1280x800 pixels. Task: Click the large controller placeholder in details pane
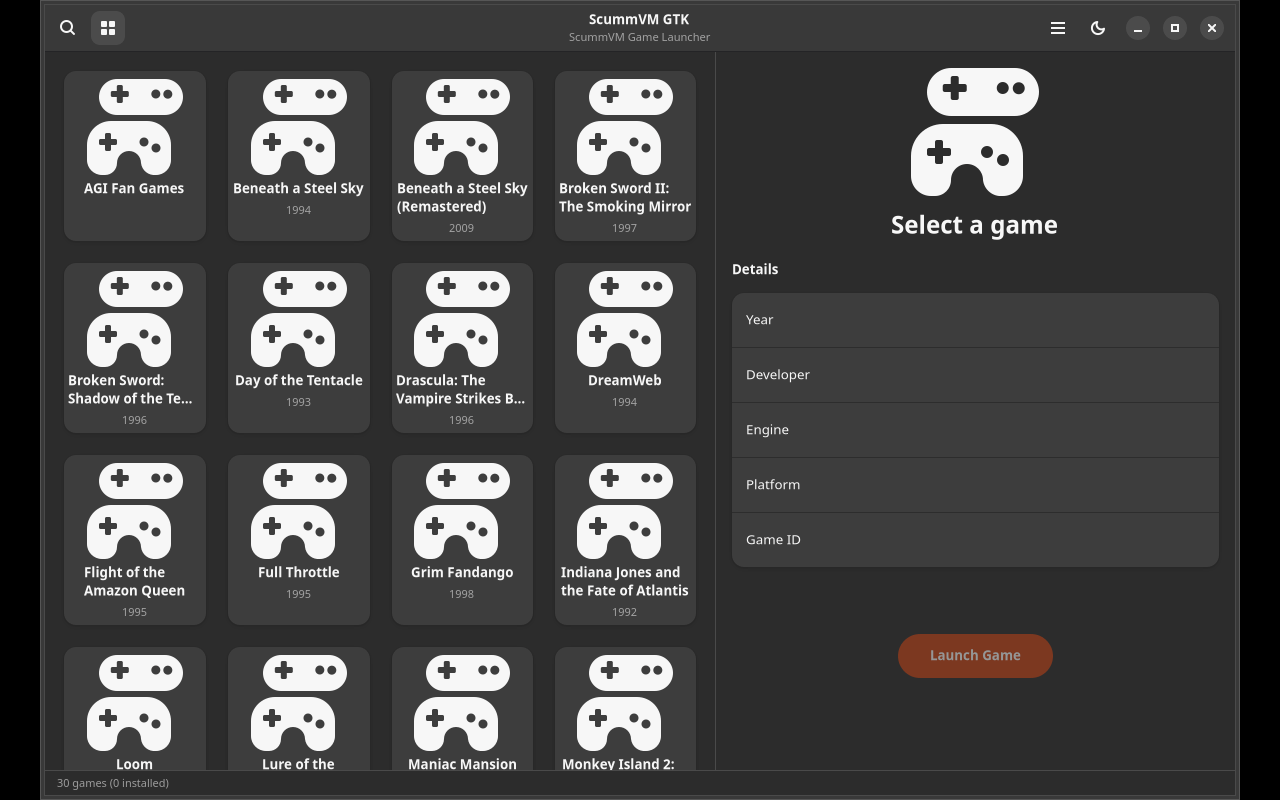click(x=975, y=132)
